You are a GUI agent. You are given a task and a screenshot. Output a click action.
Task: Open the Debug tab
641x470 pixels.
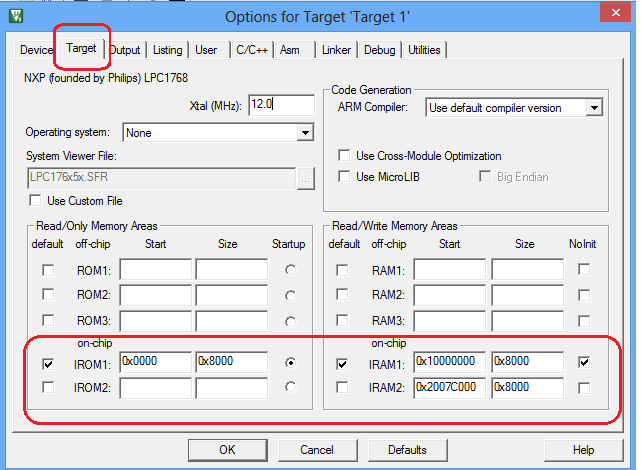379,50
